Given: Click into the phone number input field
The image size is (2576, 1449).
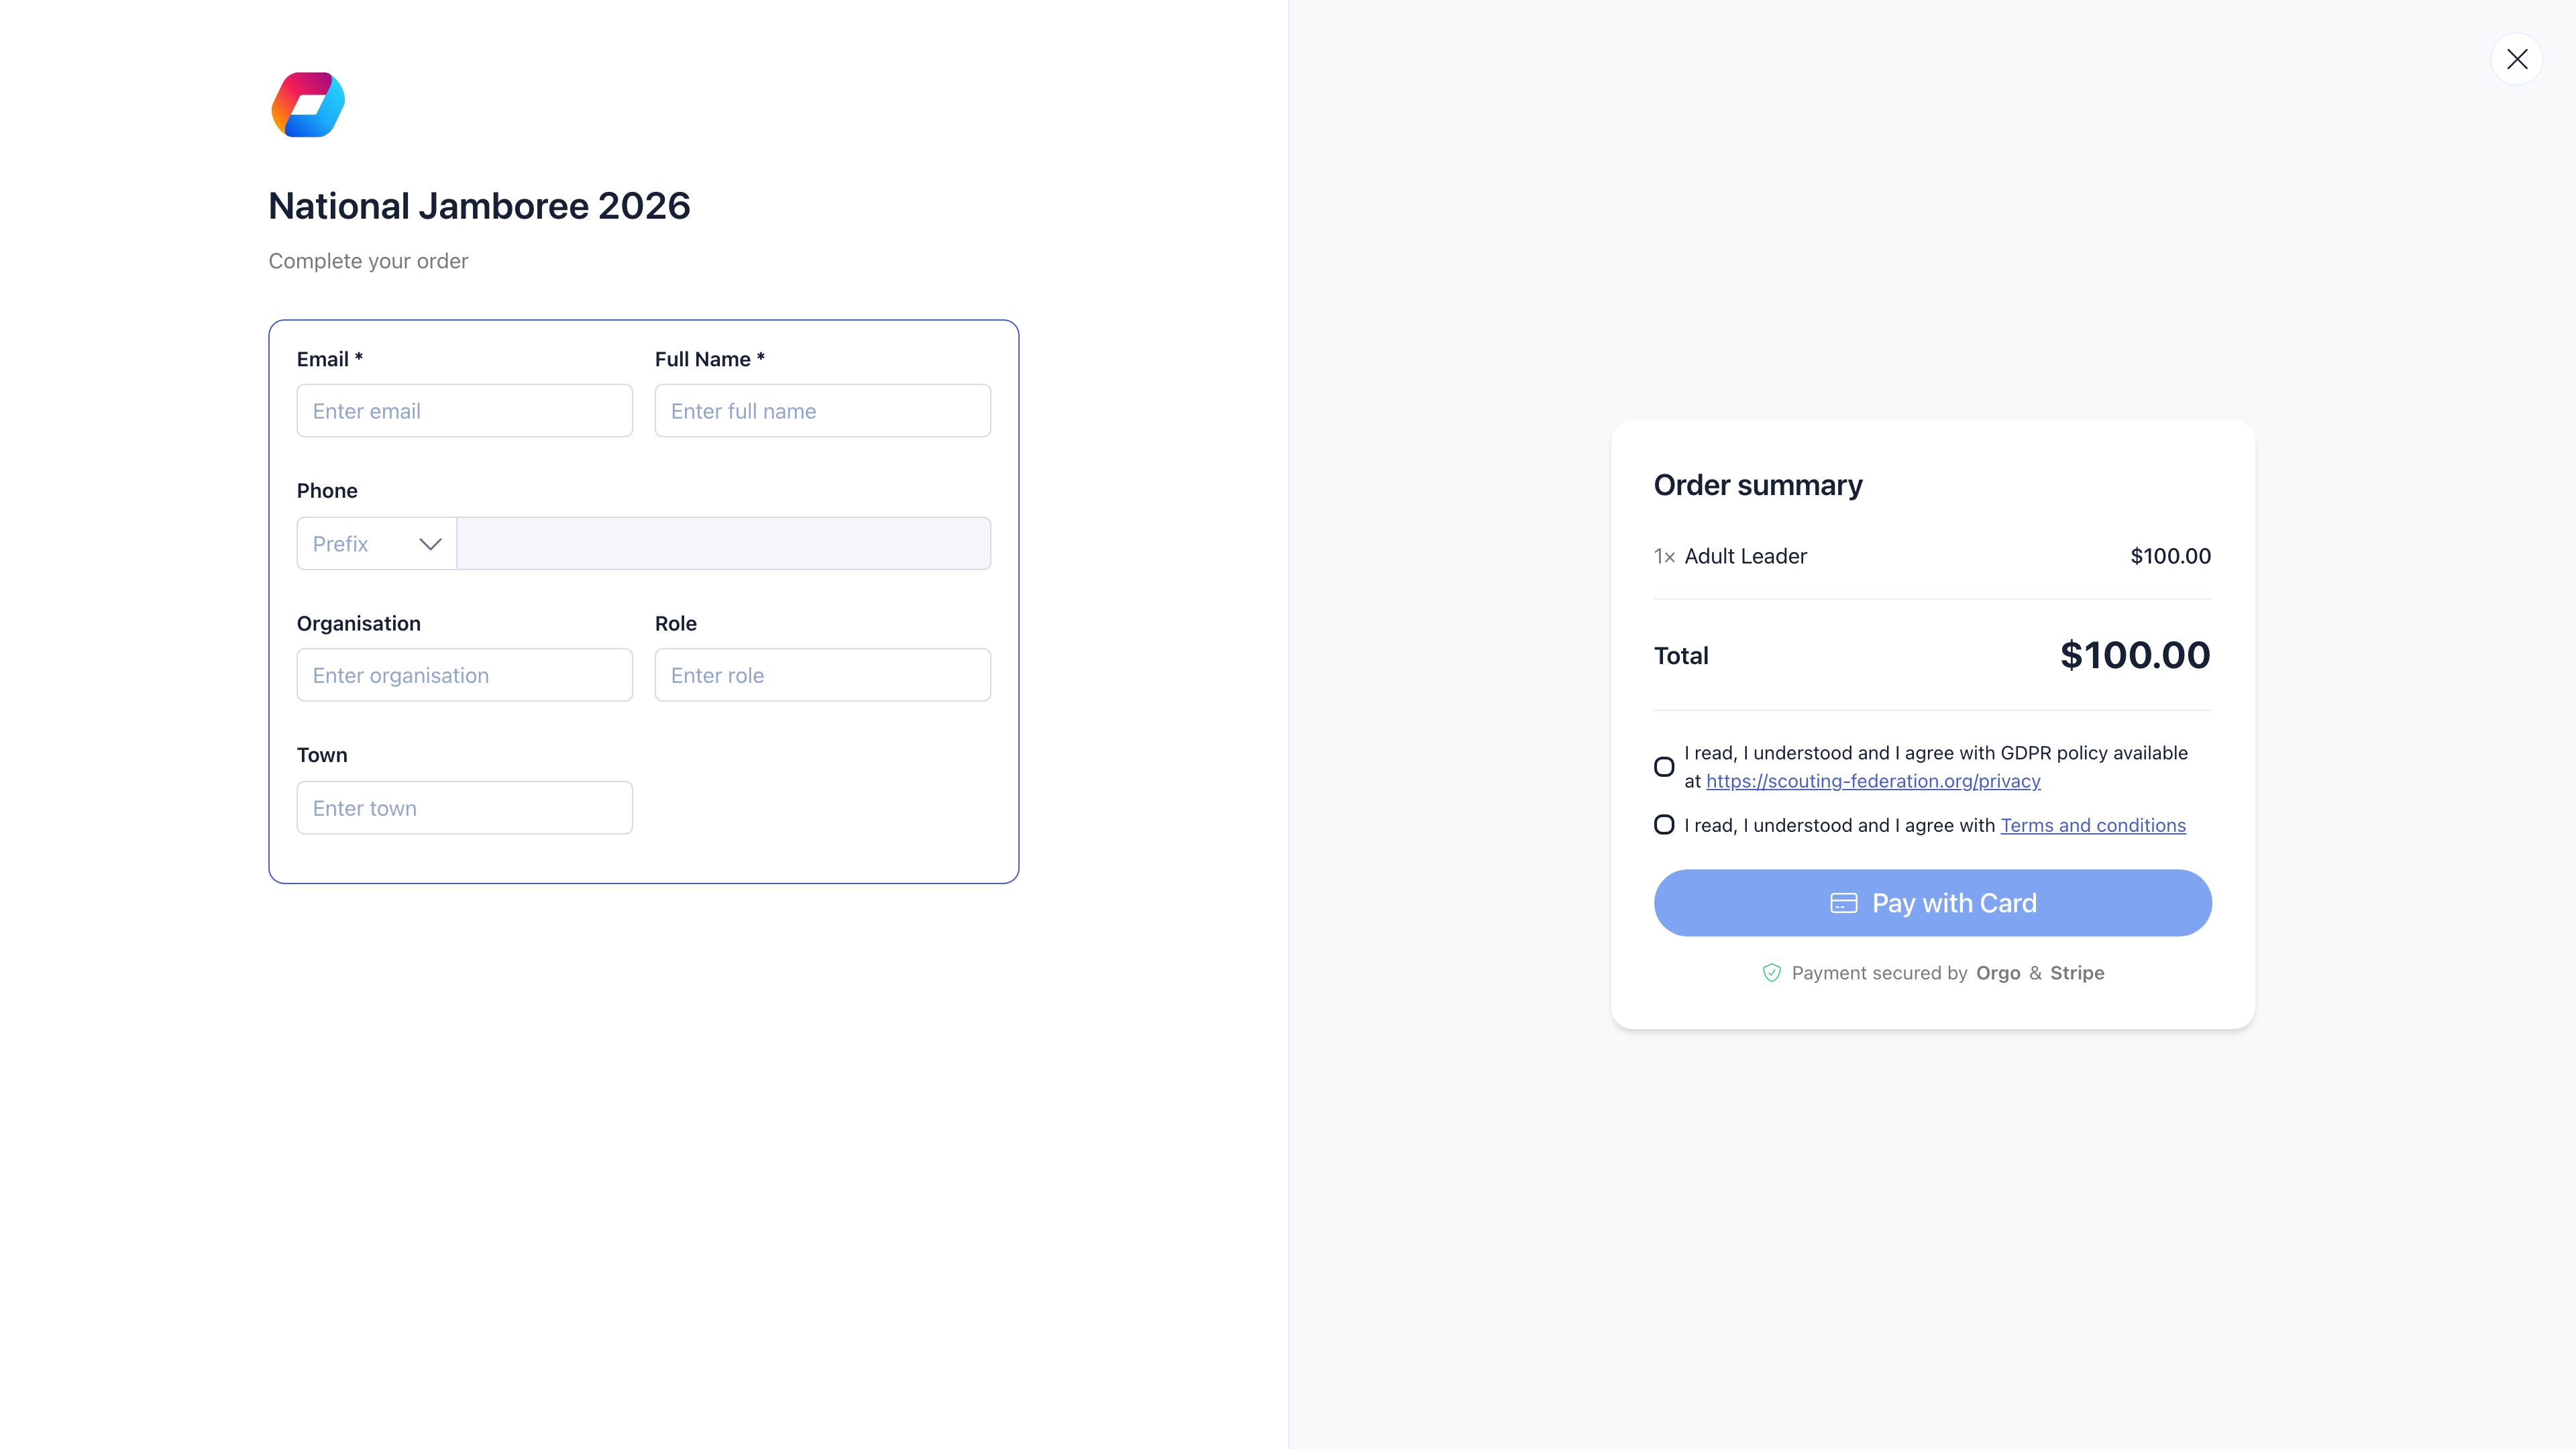Looking at the screenshot, I should [723, 543].
